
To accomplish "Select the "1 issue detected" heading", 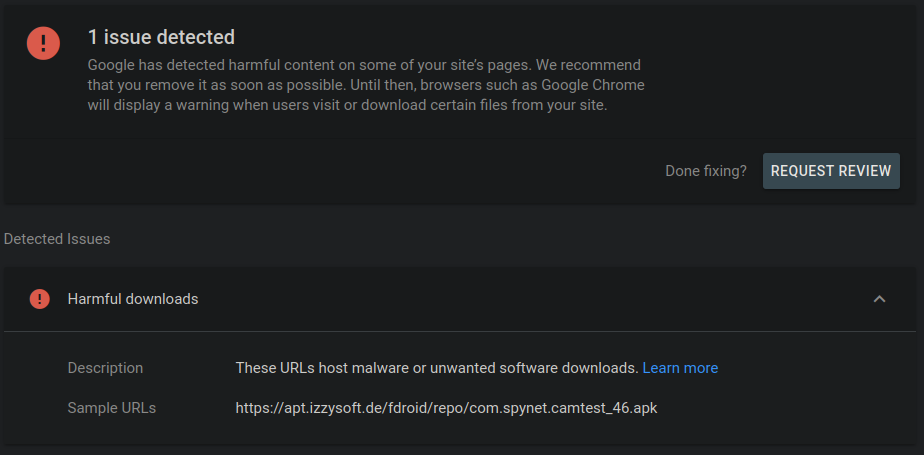I will click(161, 38).
